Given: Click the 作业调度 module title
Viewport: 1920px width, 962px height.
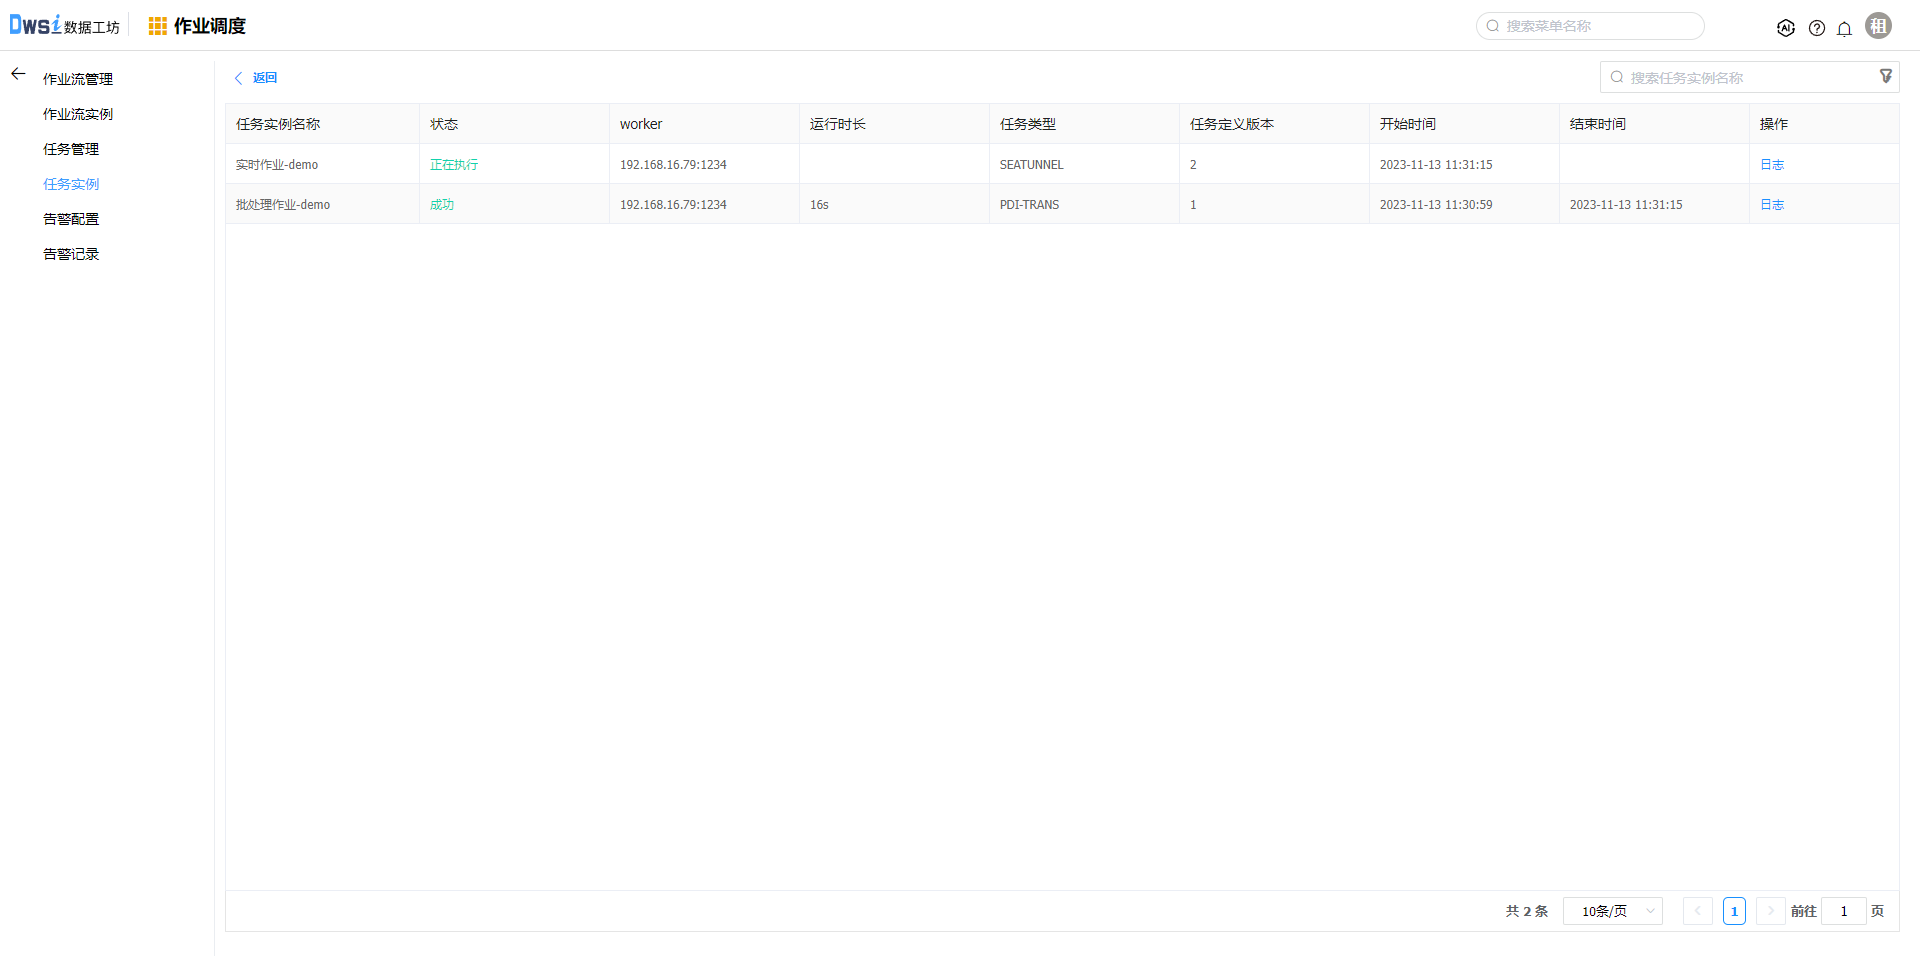Looking at the screenshot, I should 210,26.
